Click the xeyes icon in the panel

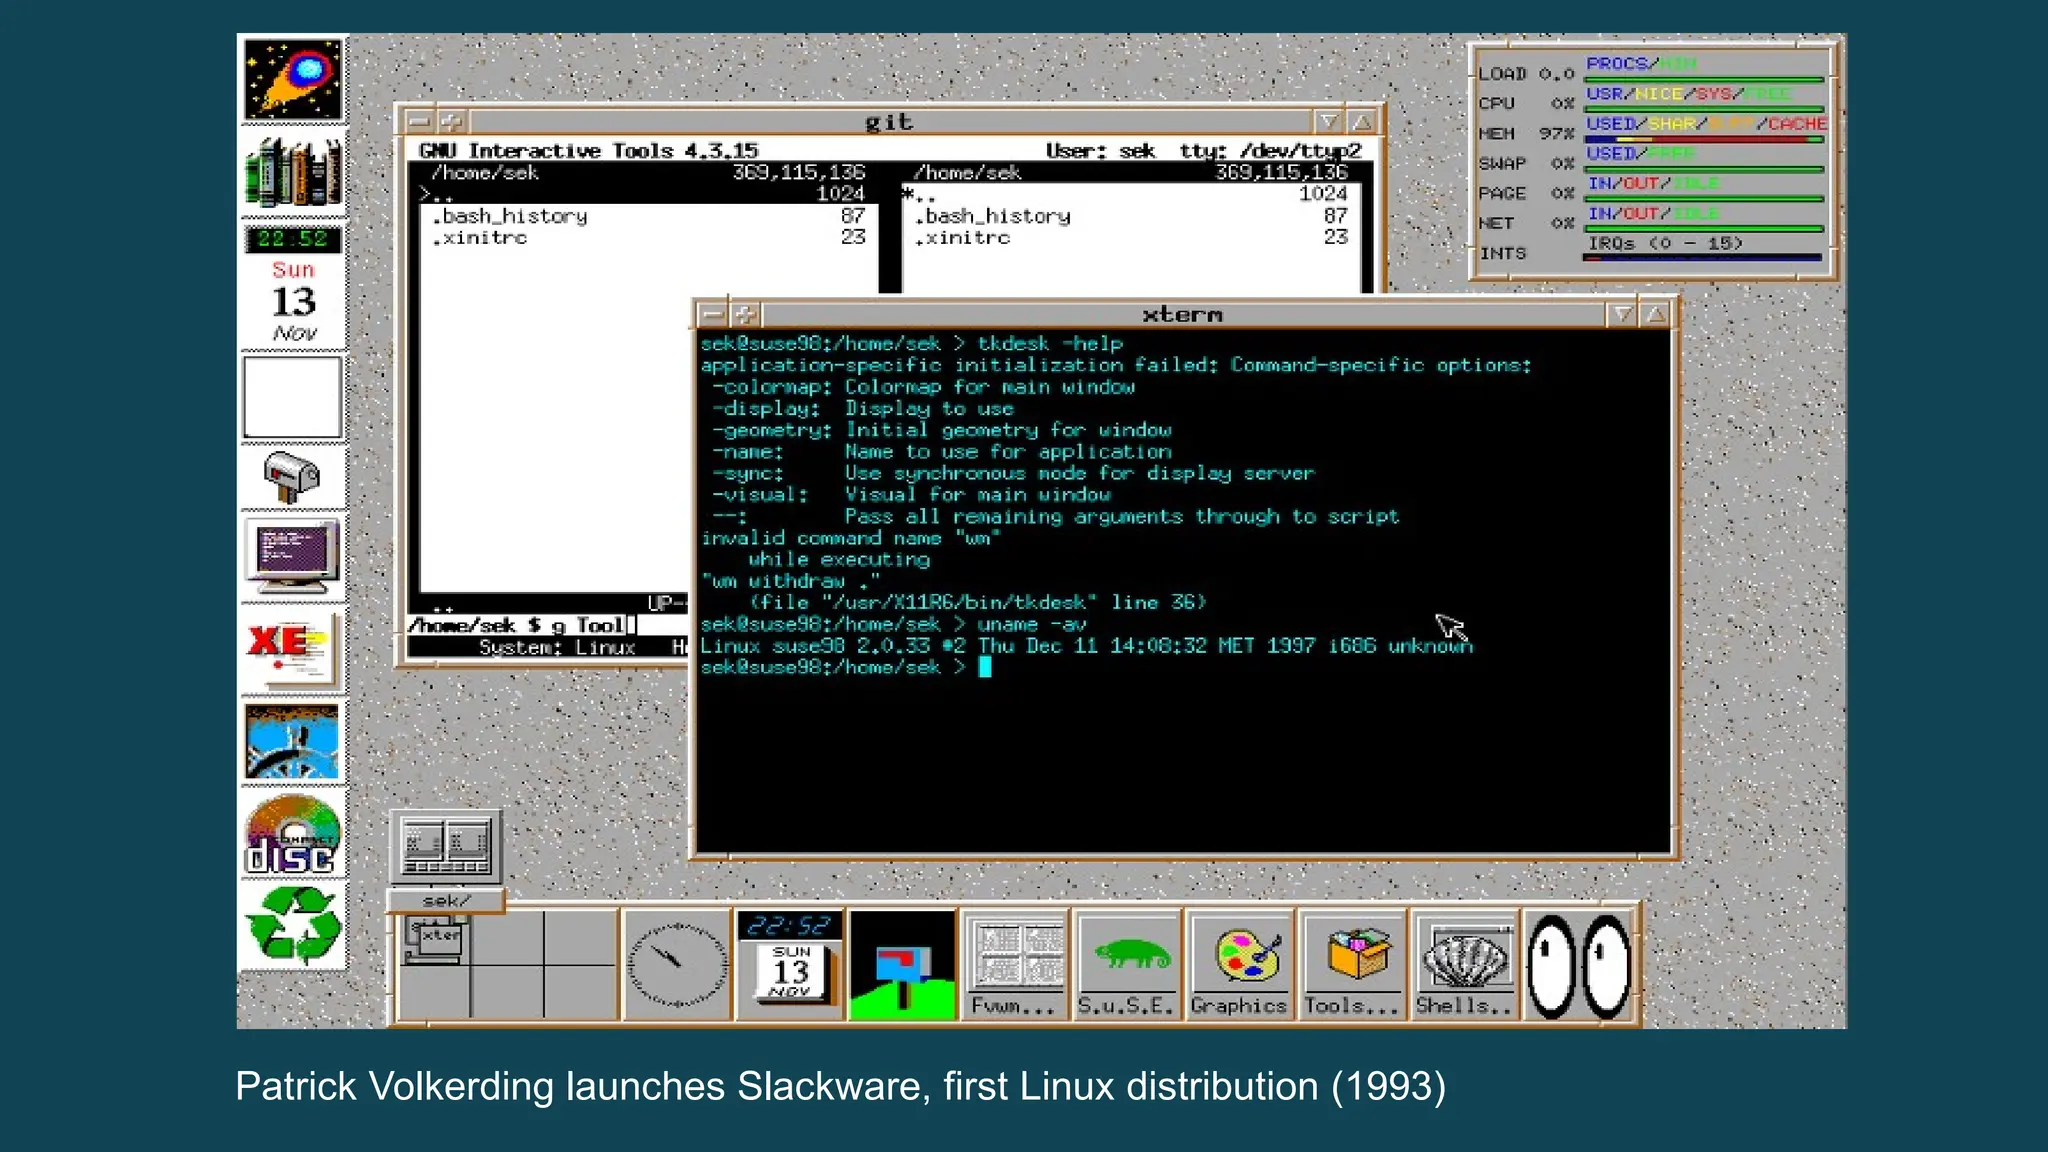pos(1580,966)
